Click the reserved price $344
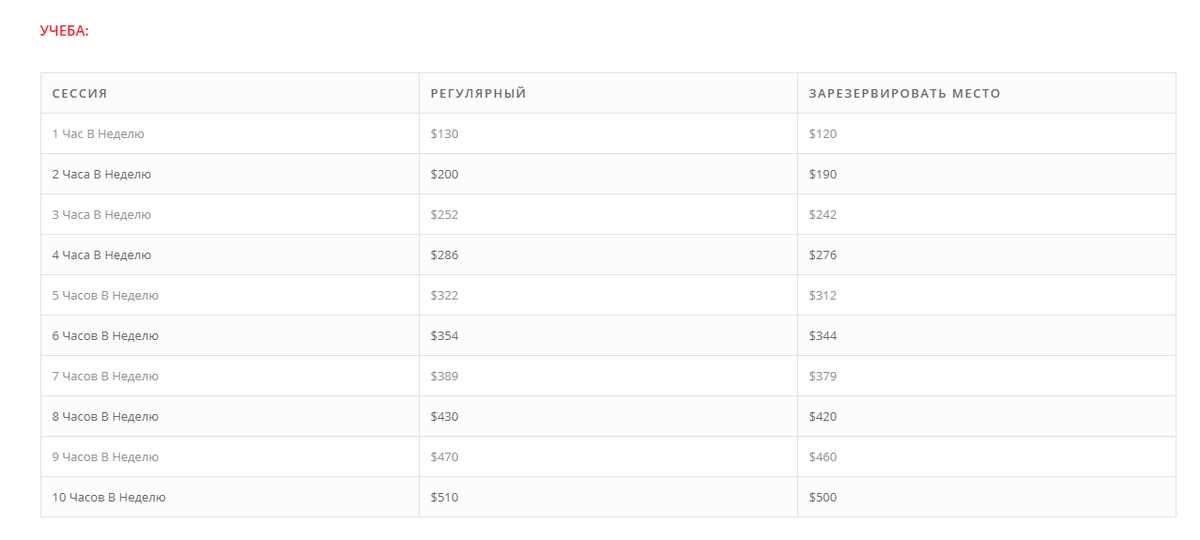Screen dimensions: 1200x540 point(823,336)
